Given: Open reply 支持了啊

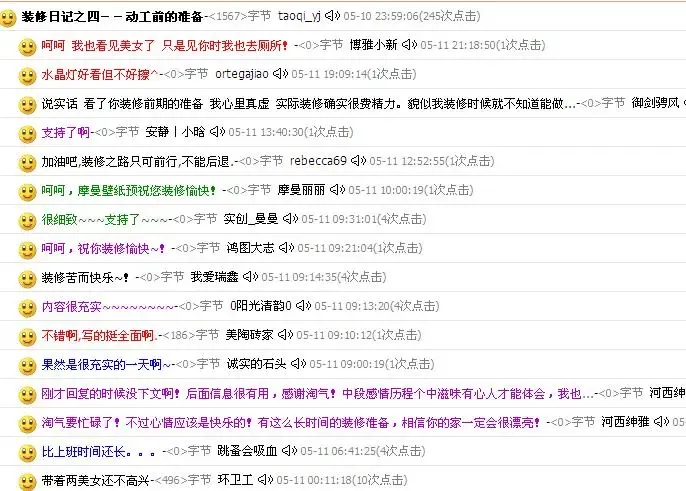Looking at the screenshot, I should coord(66,132).
